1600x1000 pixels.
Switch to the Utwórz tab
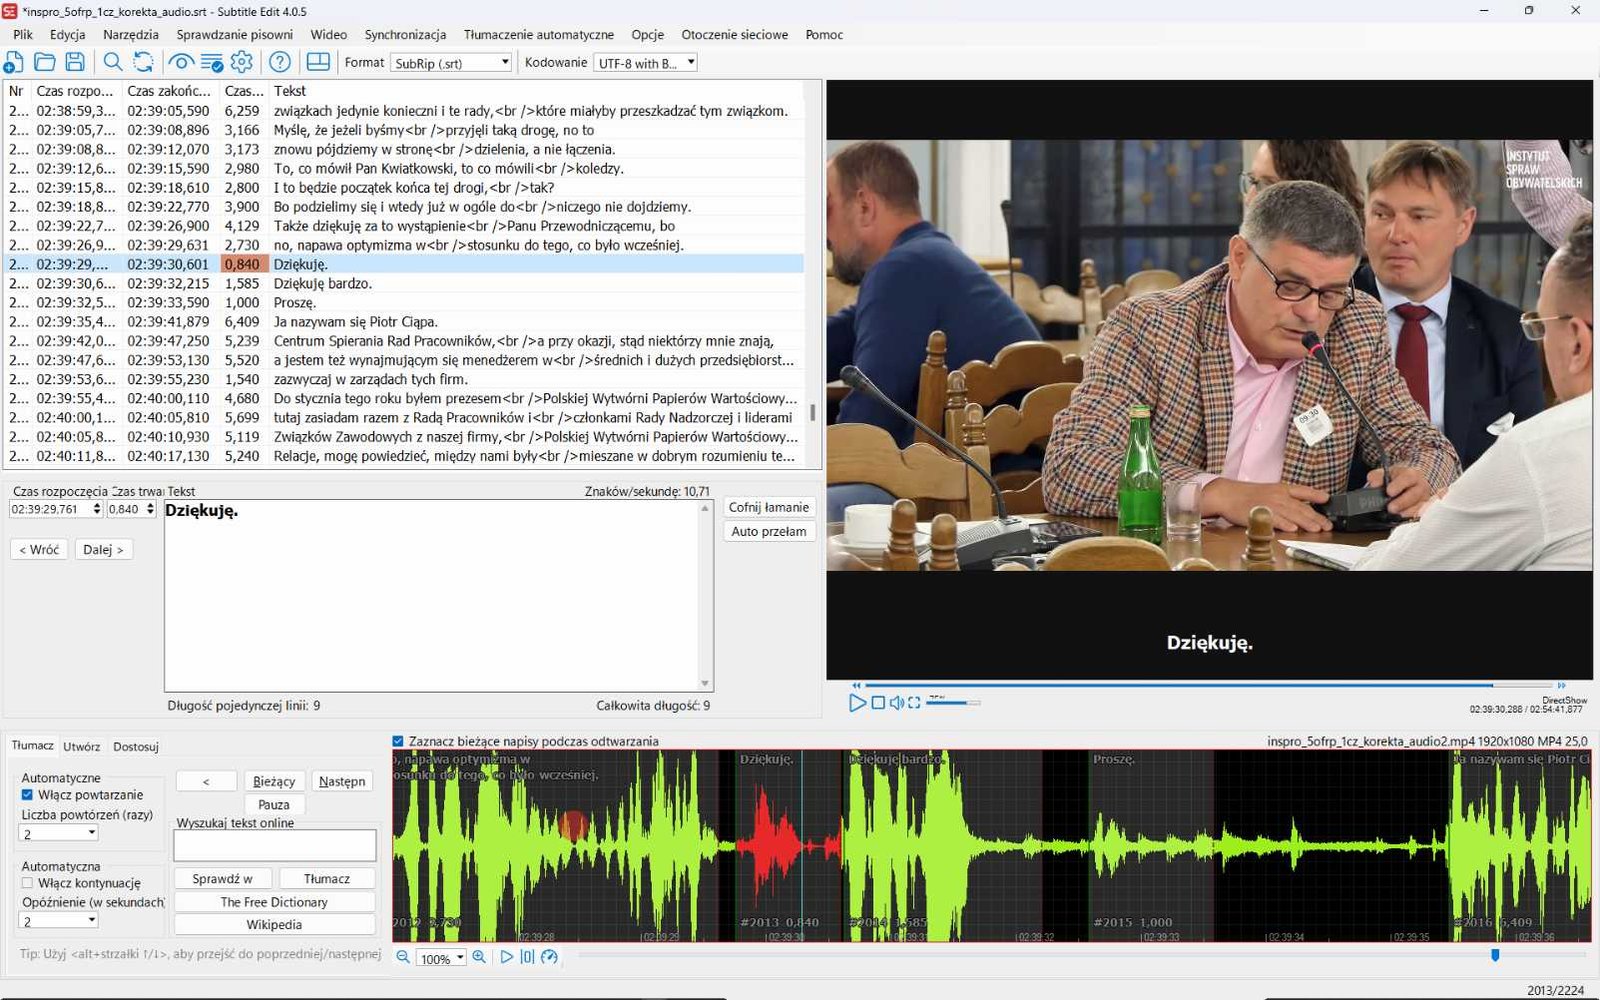pos(82,746)
